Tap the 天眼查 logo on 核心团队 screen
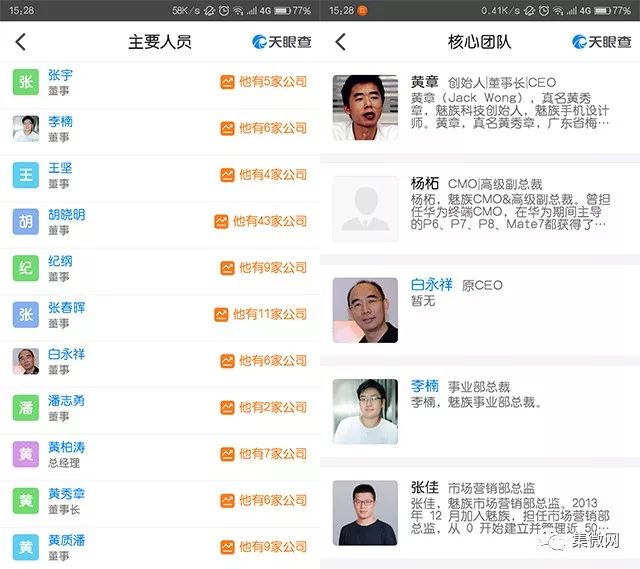Screen dimensions: 640x569 602,42
